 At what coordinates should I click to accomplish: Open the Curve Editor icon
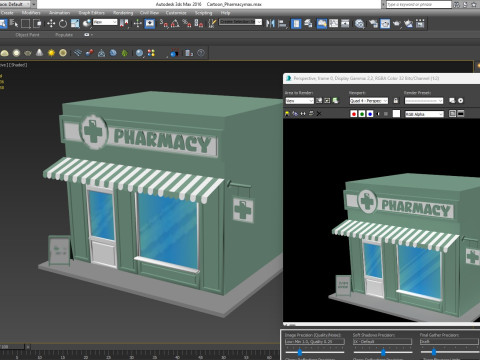click(x=334, y=23)
